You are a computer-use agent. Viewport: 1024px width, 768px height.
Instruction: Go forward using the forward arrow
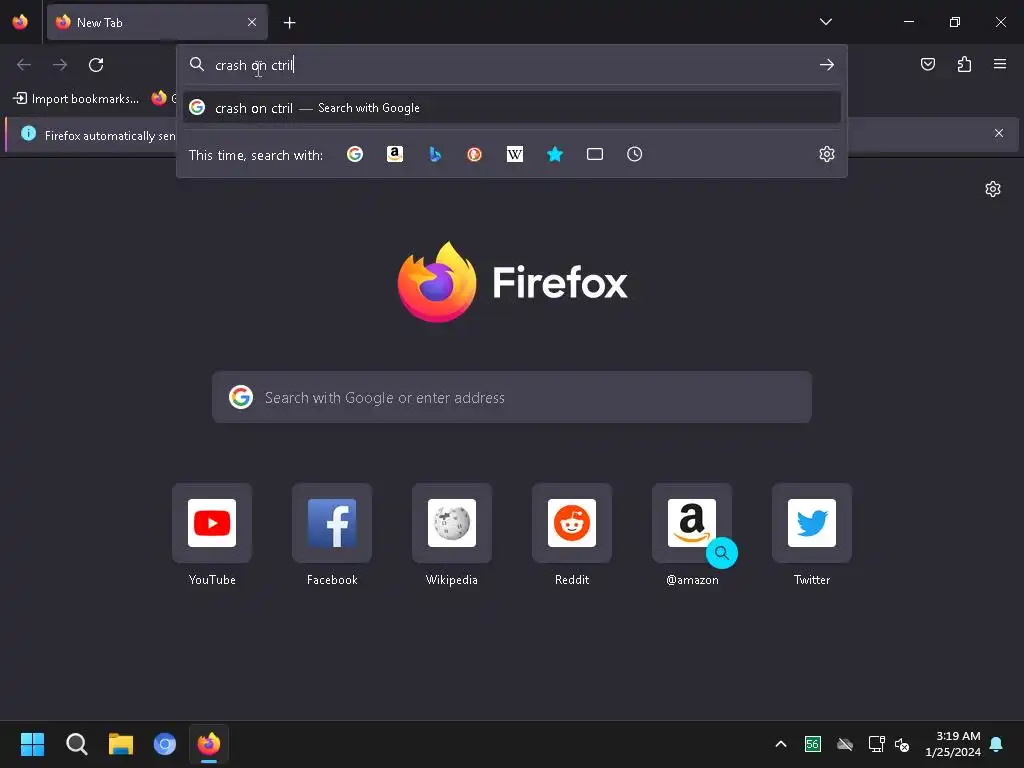[60, 65]
